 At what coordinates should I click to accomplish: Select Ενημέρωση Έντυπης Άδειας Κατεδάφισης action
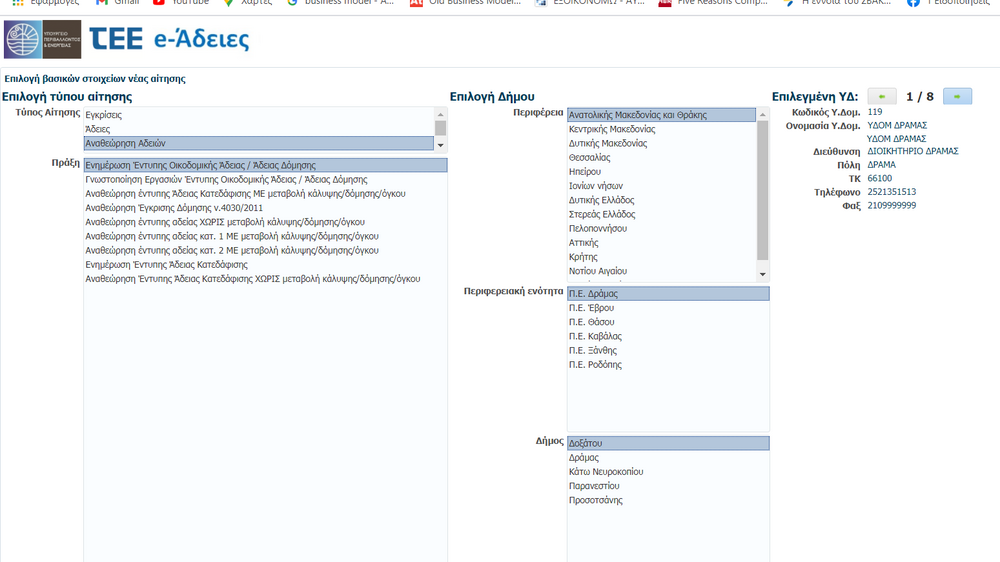coord(166,265)
